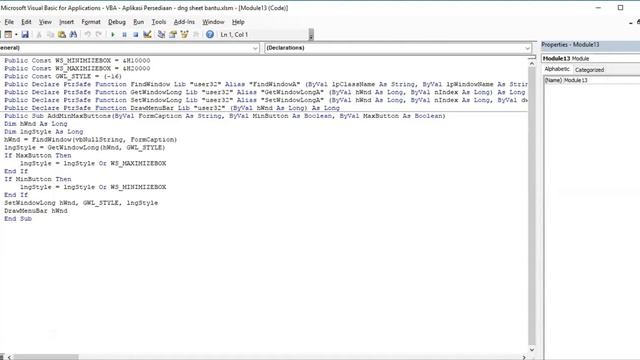Open the Object Browser icon
The width and height of the screenshot is (640, 360).
(184, 35)
